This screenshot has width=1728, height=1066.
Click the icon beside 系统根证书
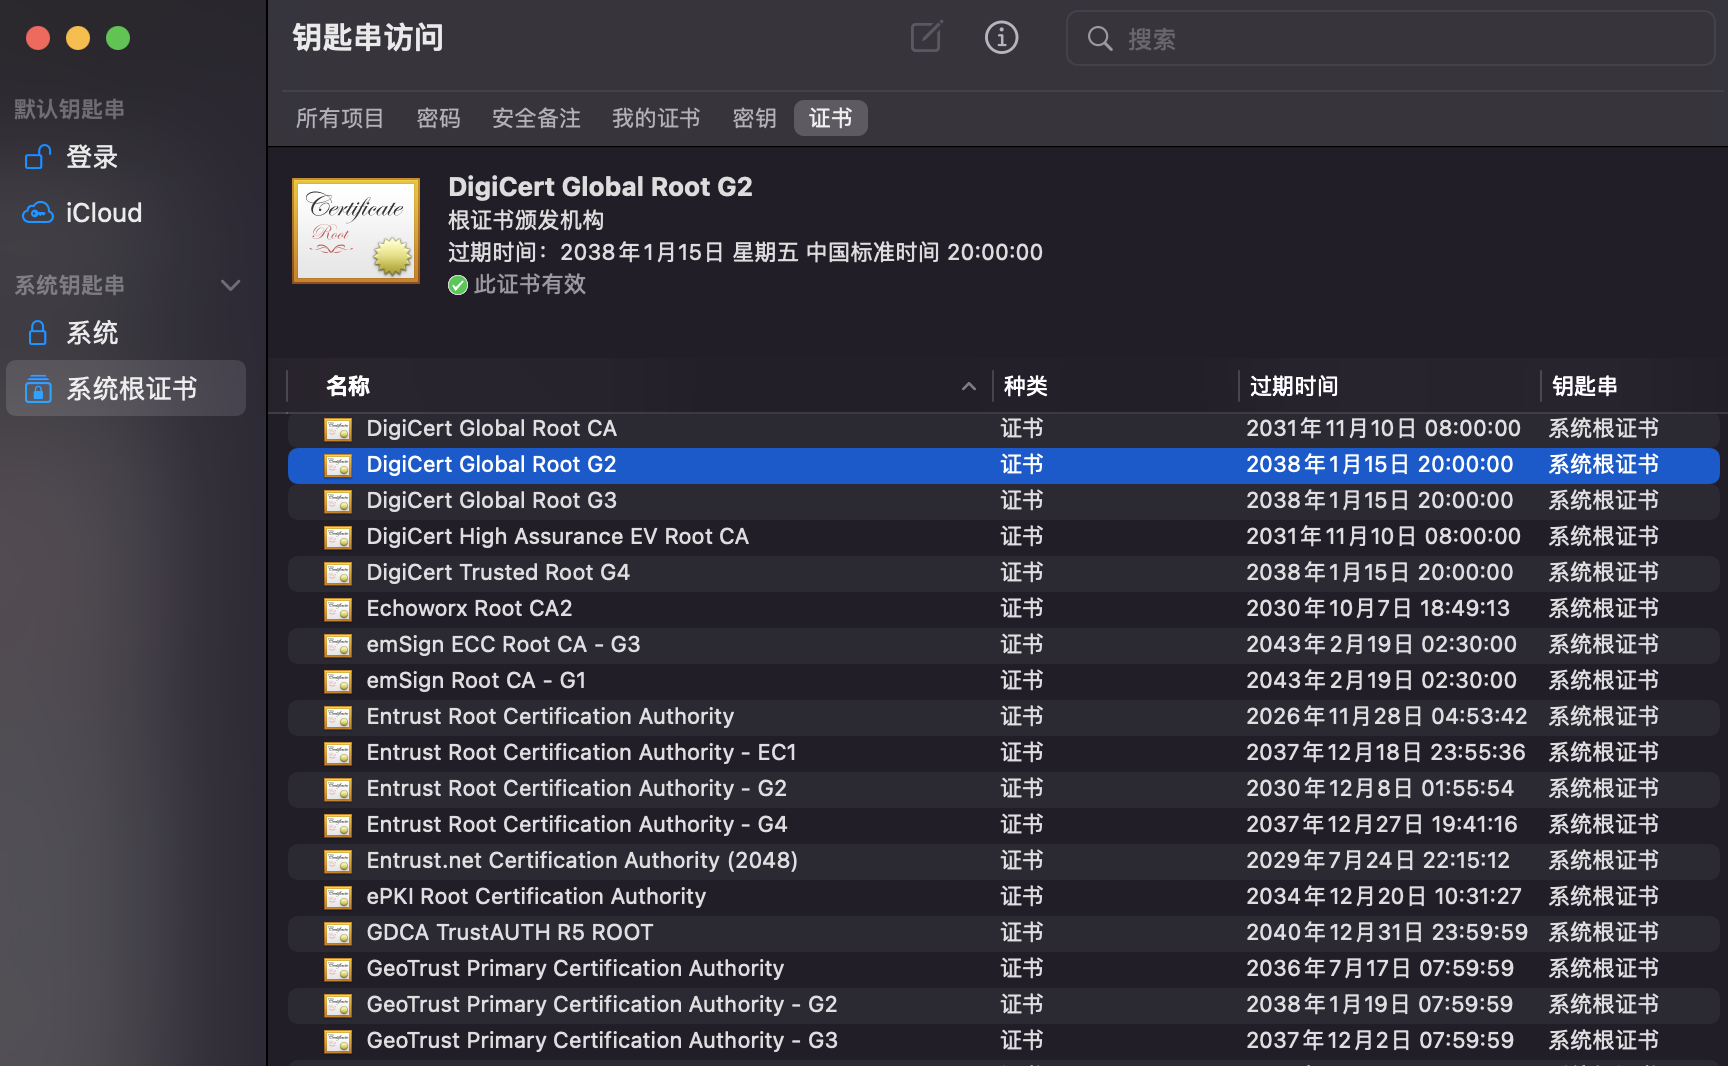[x=38, y=388]
